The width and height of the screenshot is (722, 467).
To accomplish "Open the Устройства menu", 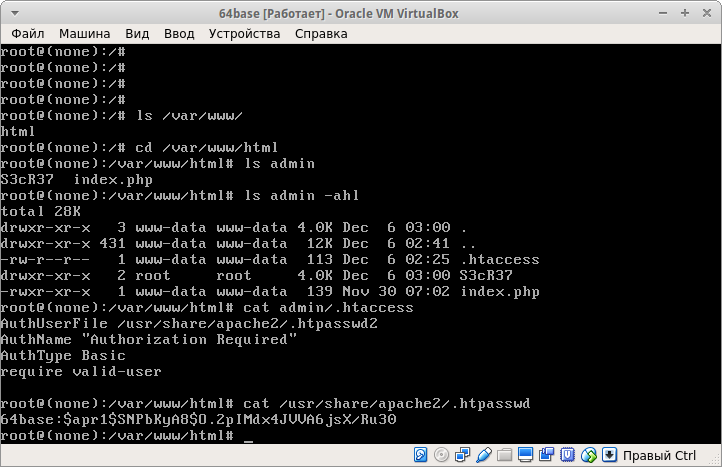I will pos(244,34).
